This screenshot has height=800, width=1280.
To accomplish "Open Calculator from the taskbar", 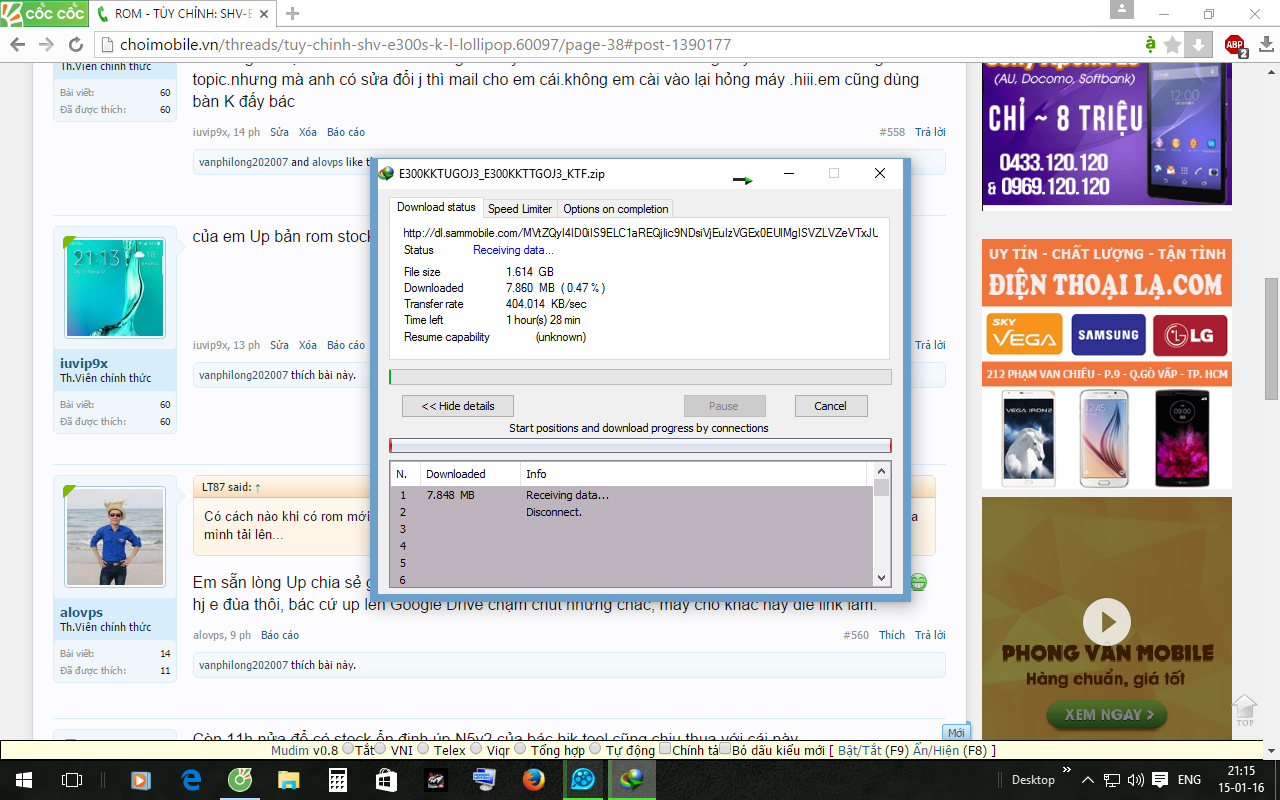I will tap(337, 780).
